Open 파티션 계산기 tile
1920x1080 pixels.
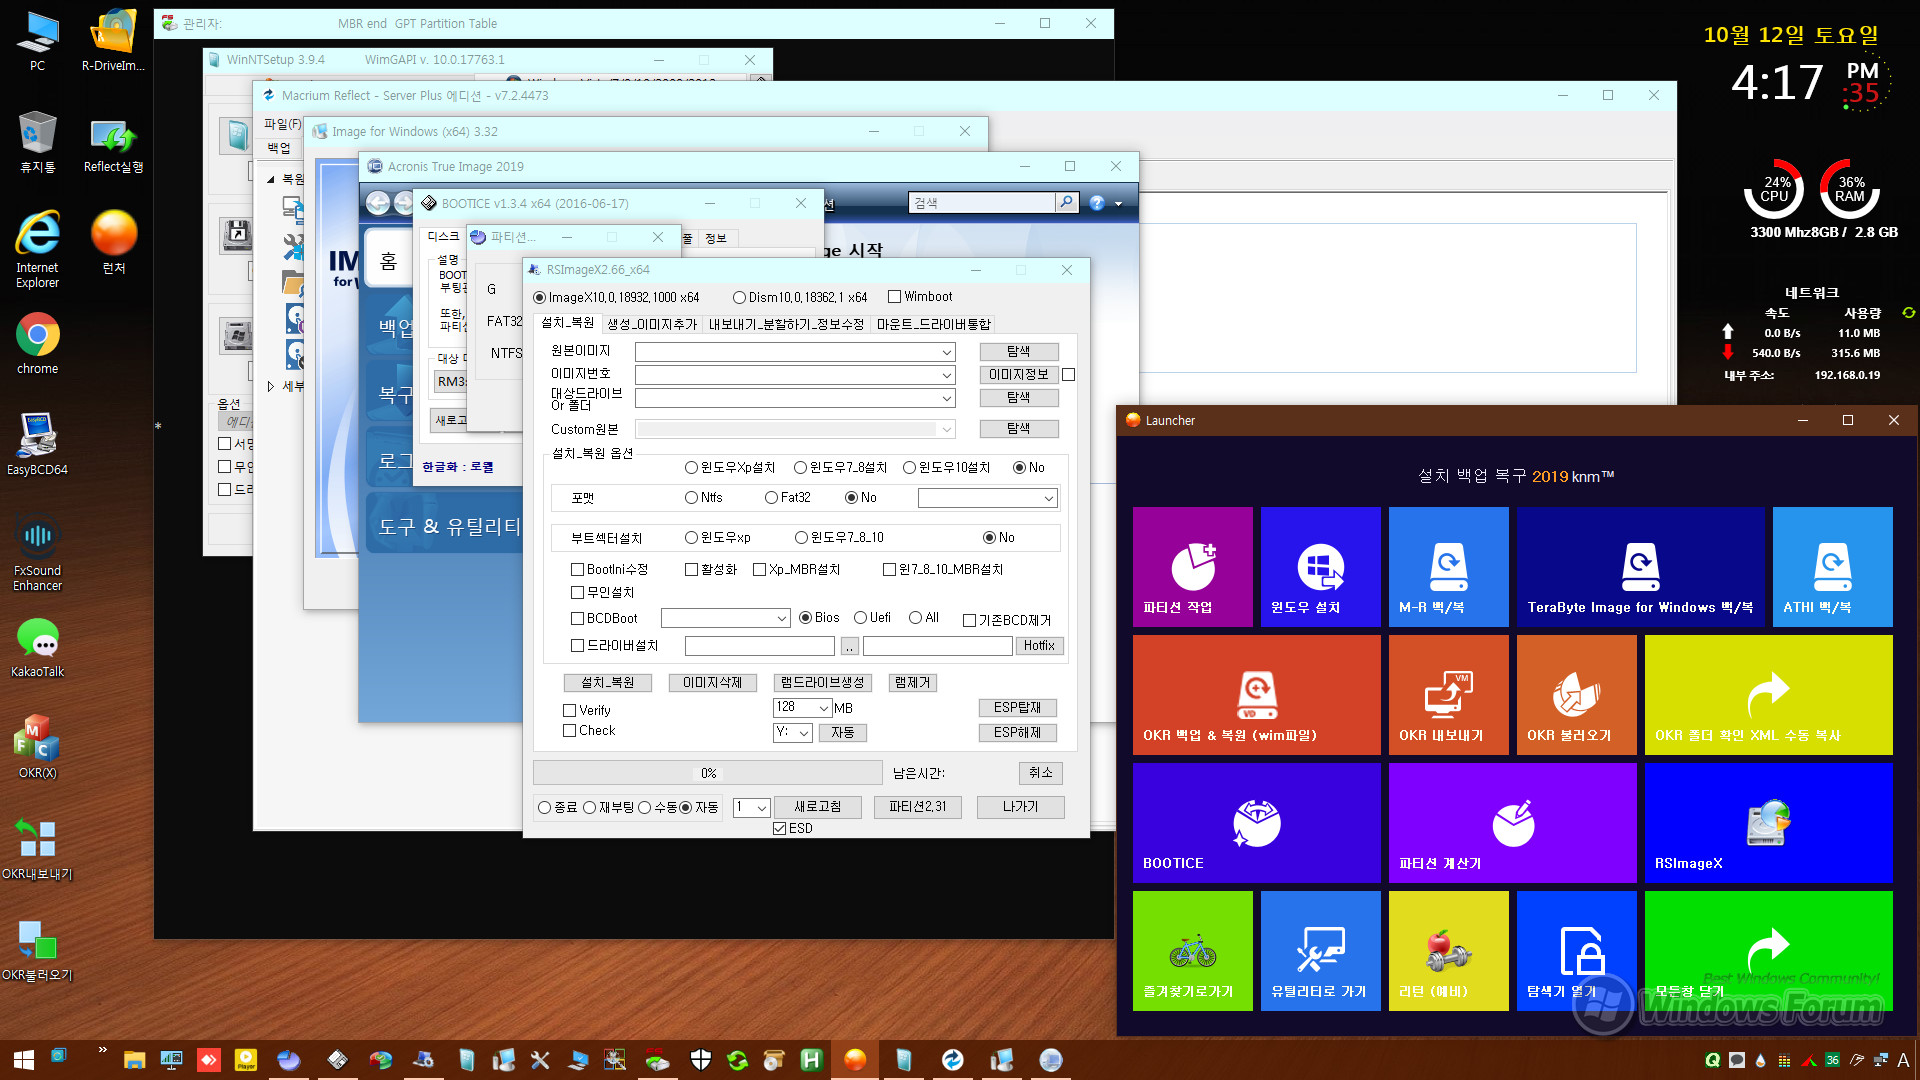pyautogui.click(x=1512, y=822)
